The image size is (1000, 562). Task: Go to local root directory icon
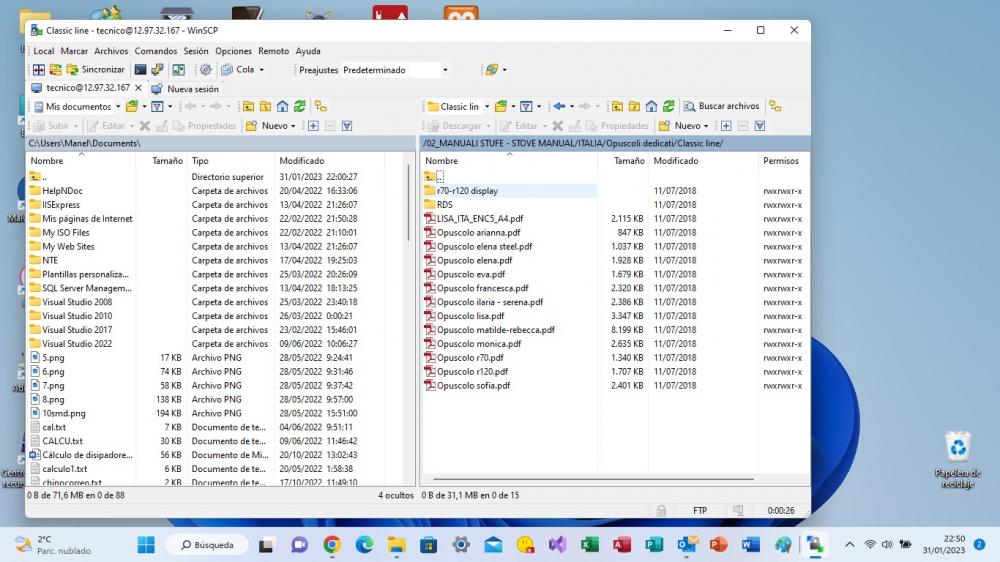click(265, 107)
